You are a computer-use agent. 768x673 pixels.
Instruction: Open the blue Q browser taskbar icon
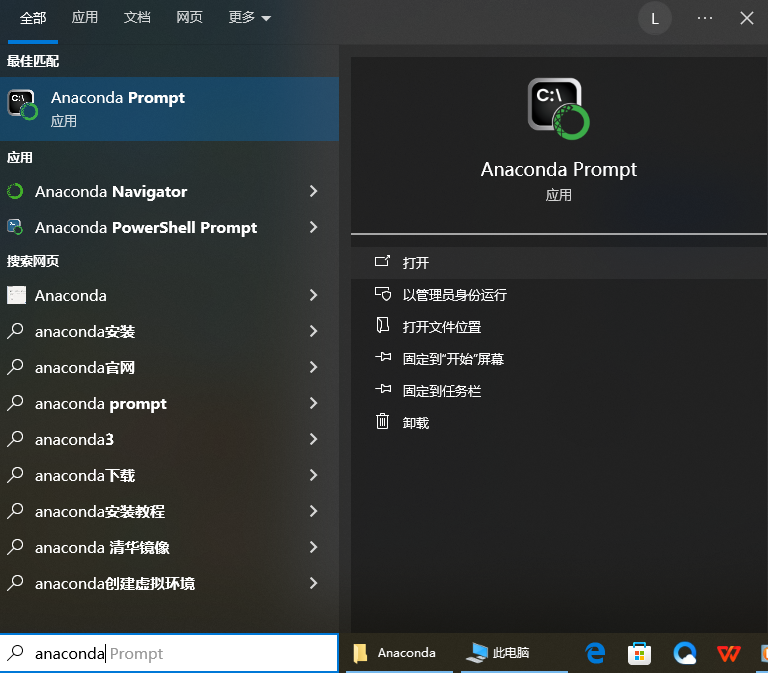coord(685,653)
